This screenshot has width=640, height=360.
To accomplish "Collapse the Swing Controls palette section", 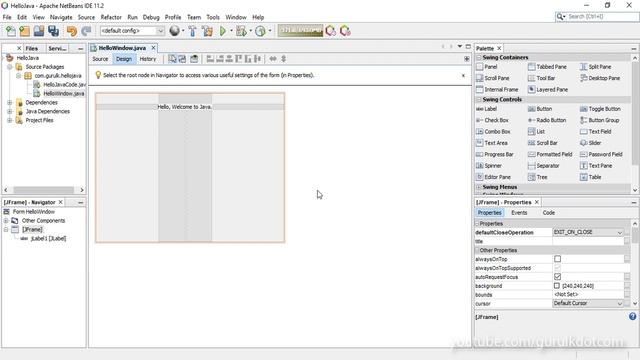I will tap(479, 100).
